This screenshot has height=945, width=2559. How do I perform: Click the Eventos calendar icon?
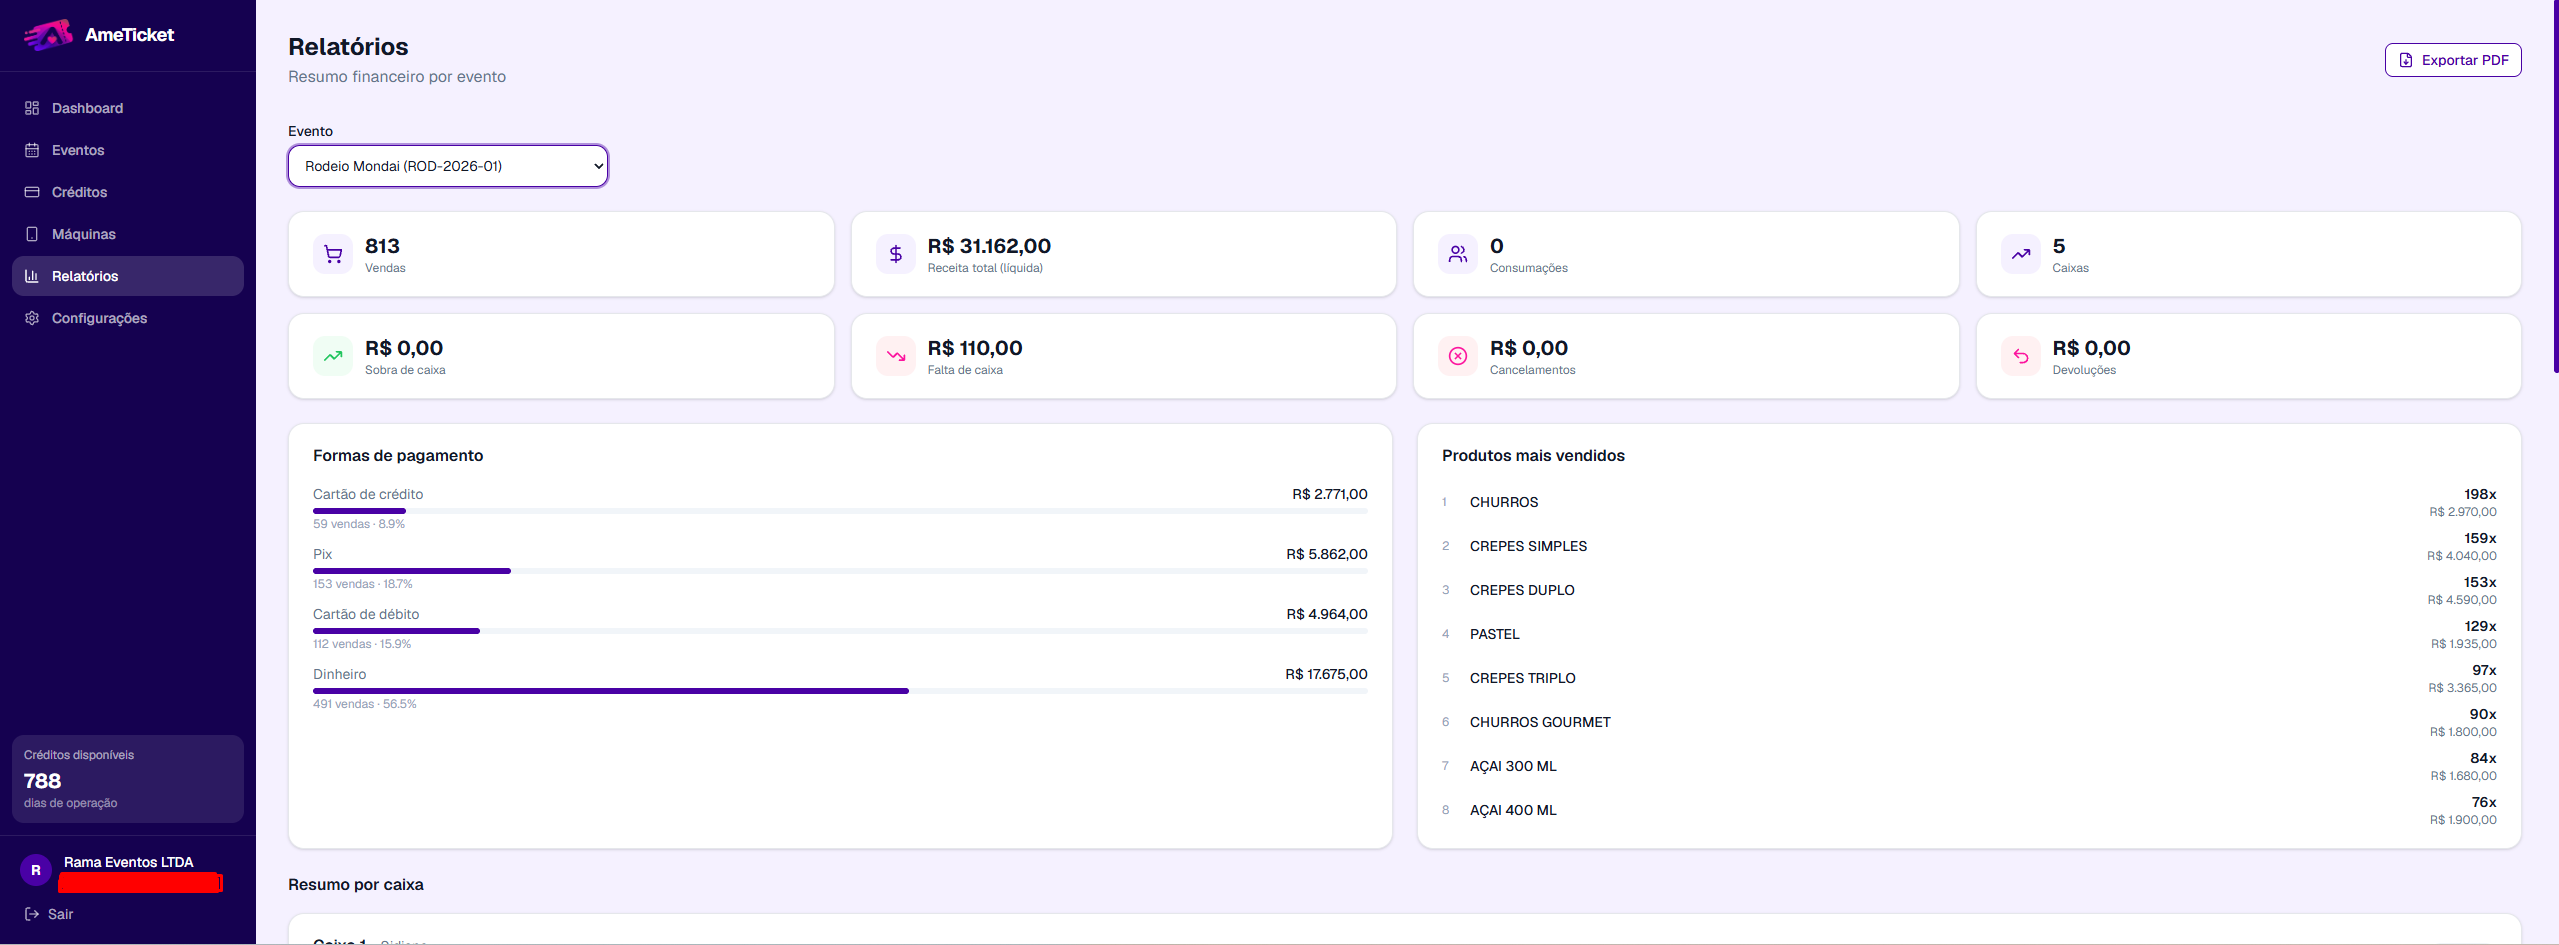[32, 150]
